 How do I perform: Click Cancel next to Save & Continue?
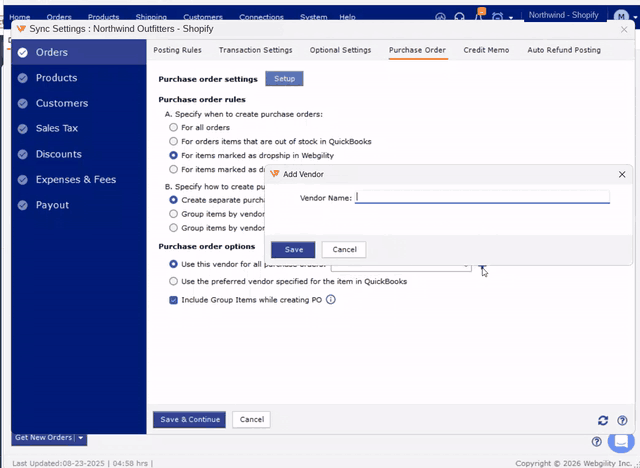pos(251,419)
